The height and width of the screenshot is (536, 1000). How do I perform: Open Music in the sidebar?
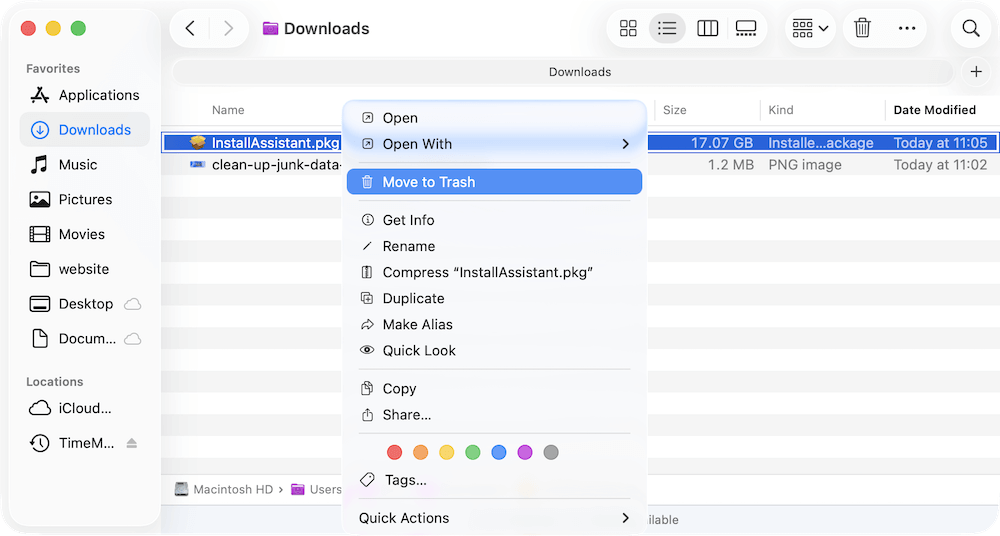click(85, 165)
